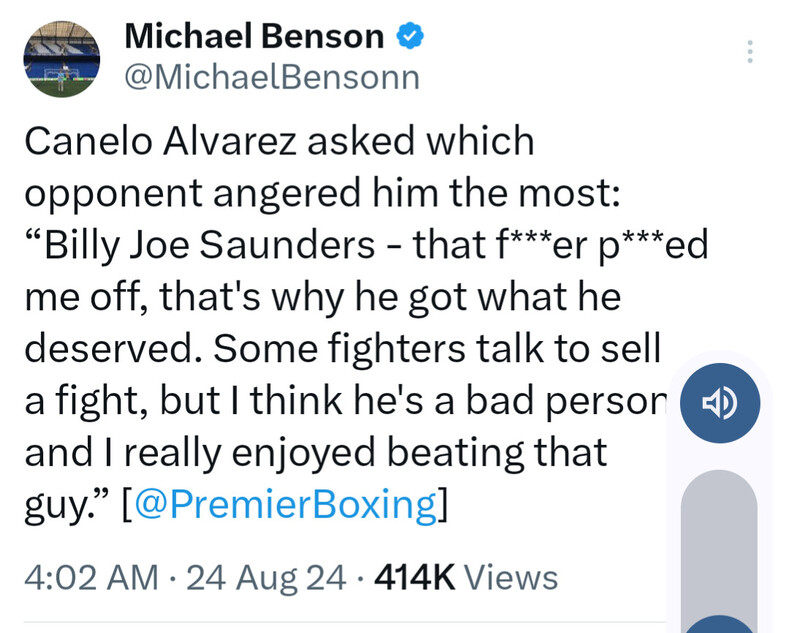Image resolution: width=789 pixels, height=633 pixels.
Task: Click the word "deserved" in the tweet
Action: [109, 349]
